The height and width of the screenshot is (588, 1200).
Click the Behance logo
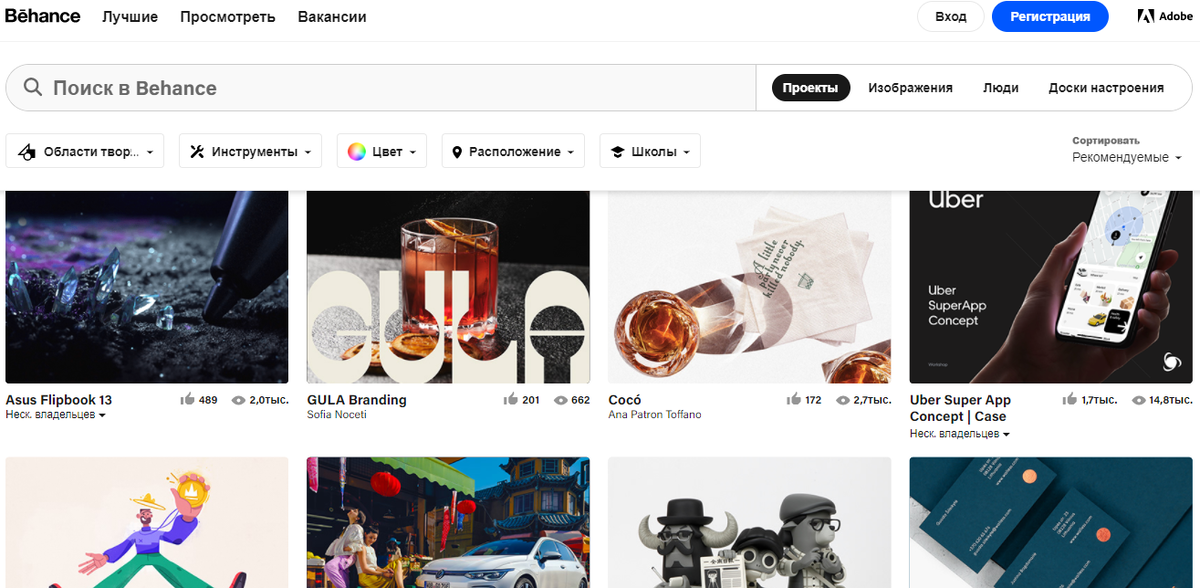(x=42, y=16)
